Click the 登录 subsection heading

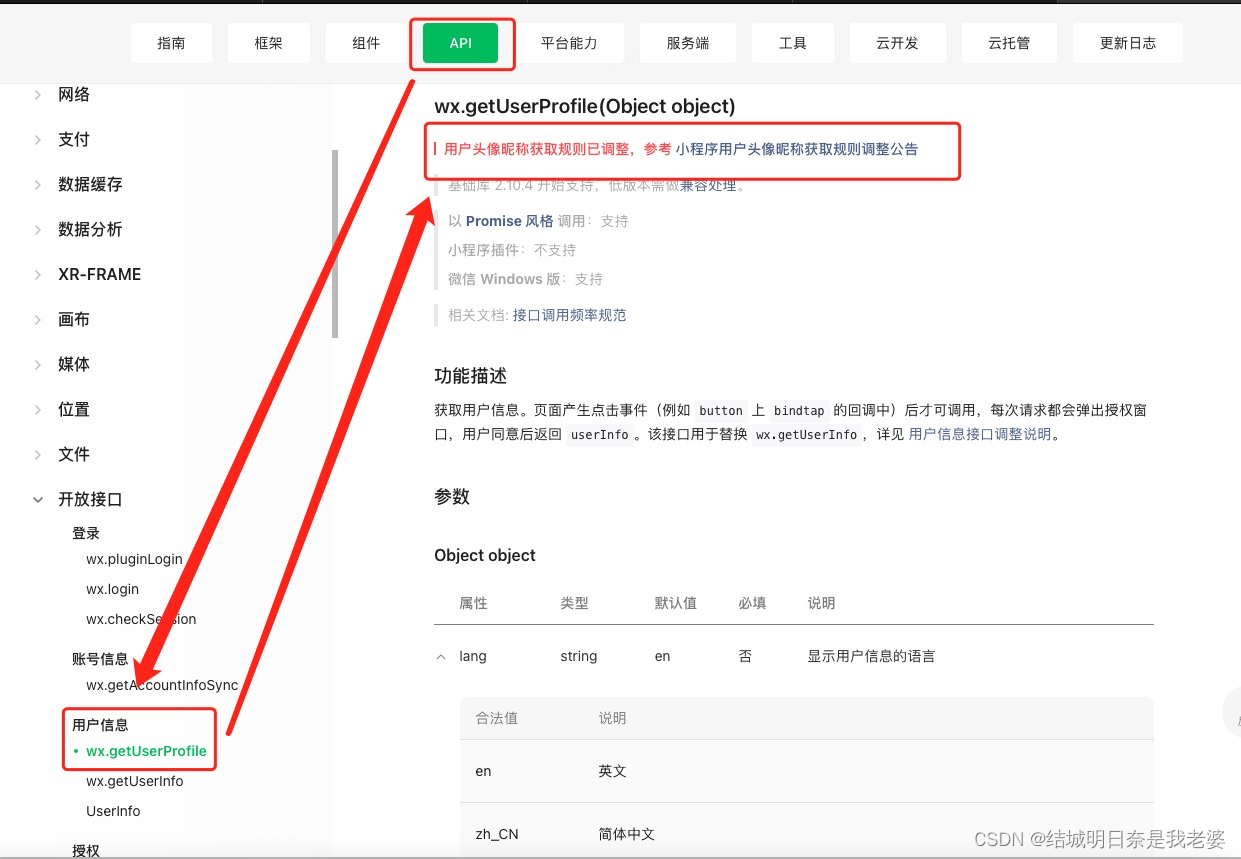coord(86,533)
